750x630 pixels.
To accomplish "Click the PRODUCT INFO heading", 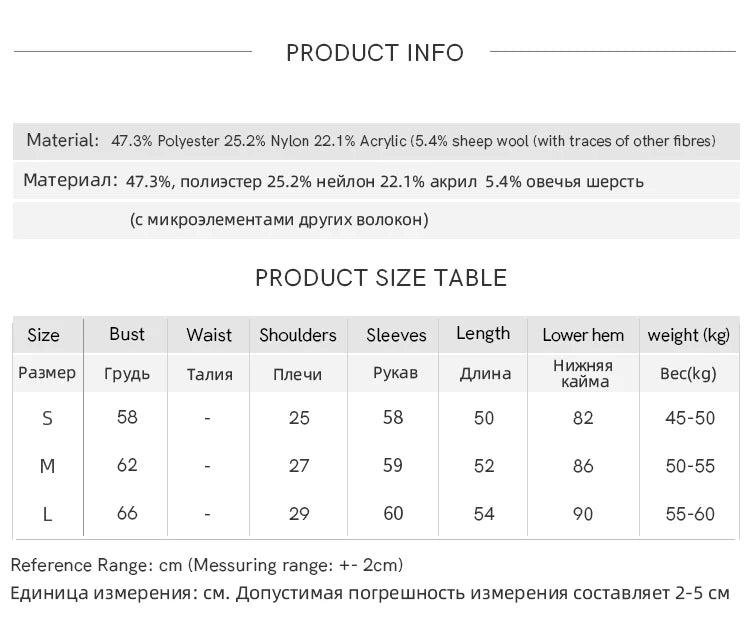I will [x=375, y=53].
